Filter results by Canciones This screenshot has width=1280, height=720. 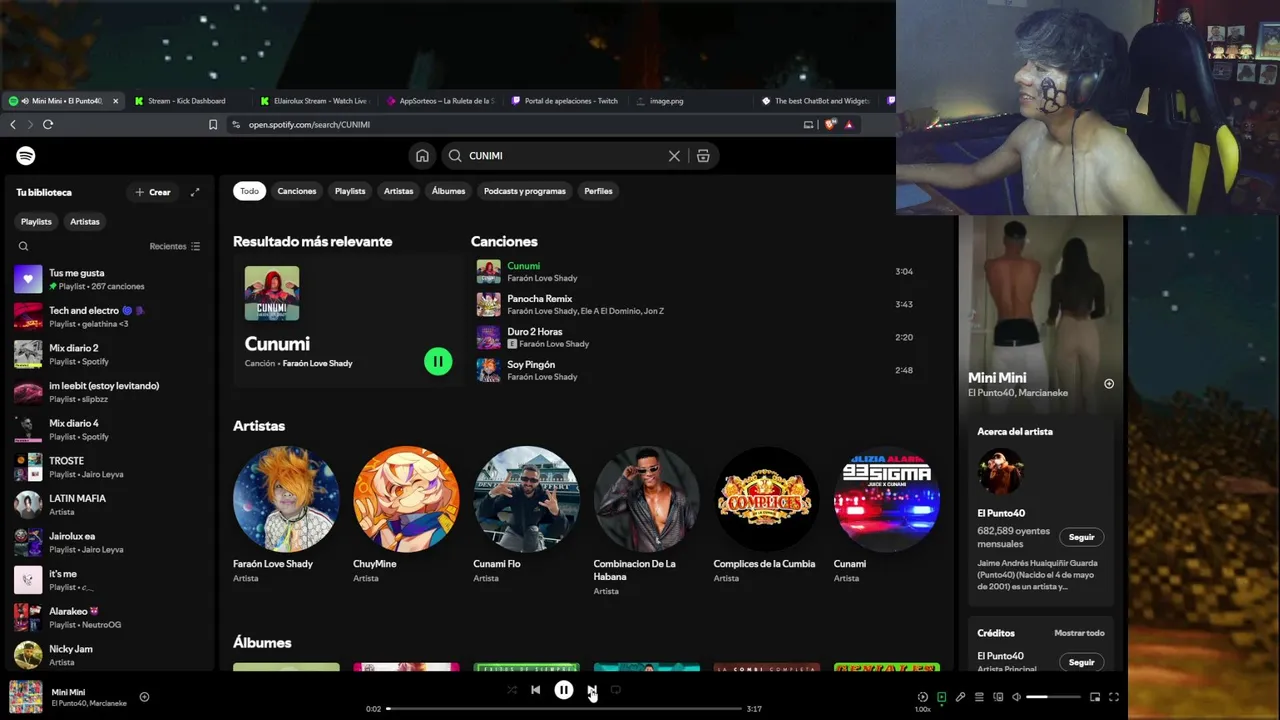pyautogui.click(x=297, y=191)
